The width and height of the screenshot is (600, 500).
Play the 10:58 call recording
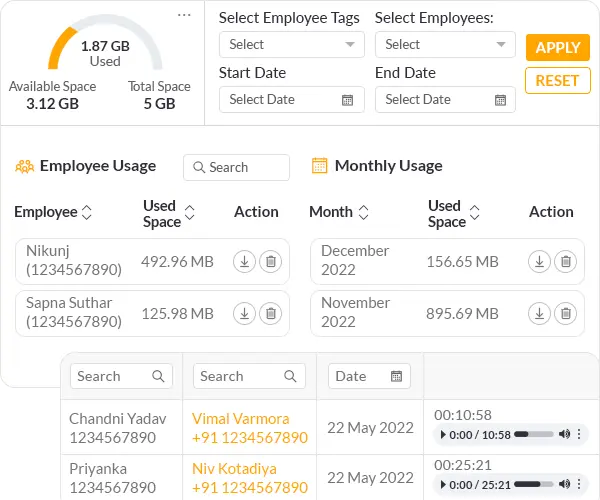click(x=443, y=435)
